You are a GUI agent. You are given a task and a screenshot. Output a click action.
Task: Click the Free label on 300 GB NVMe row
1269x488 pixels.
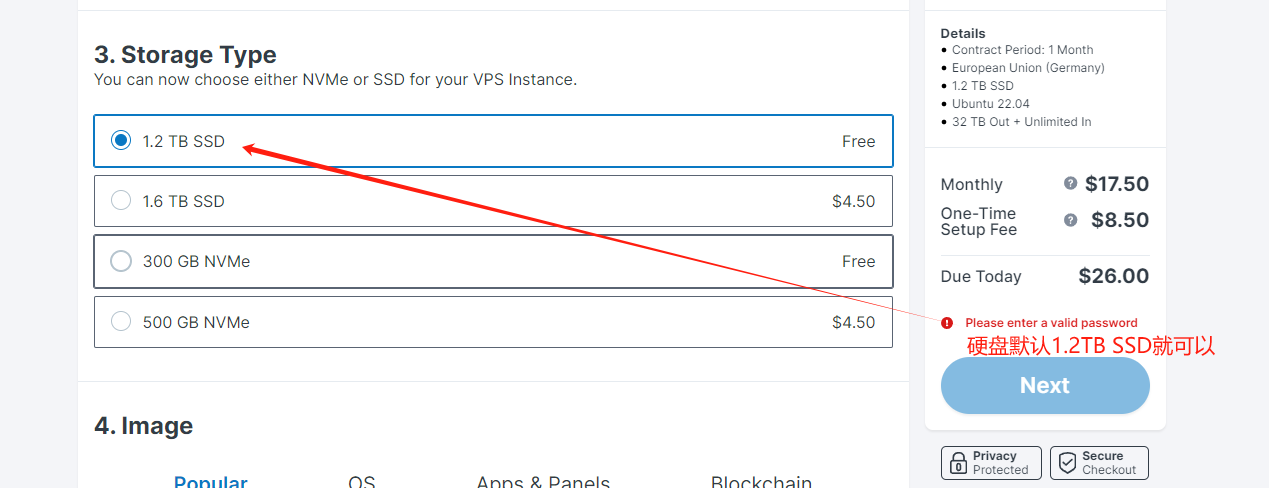tap(858, 261)
